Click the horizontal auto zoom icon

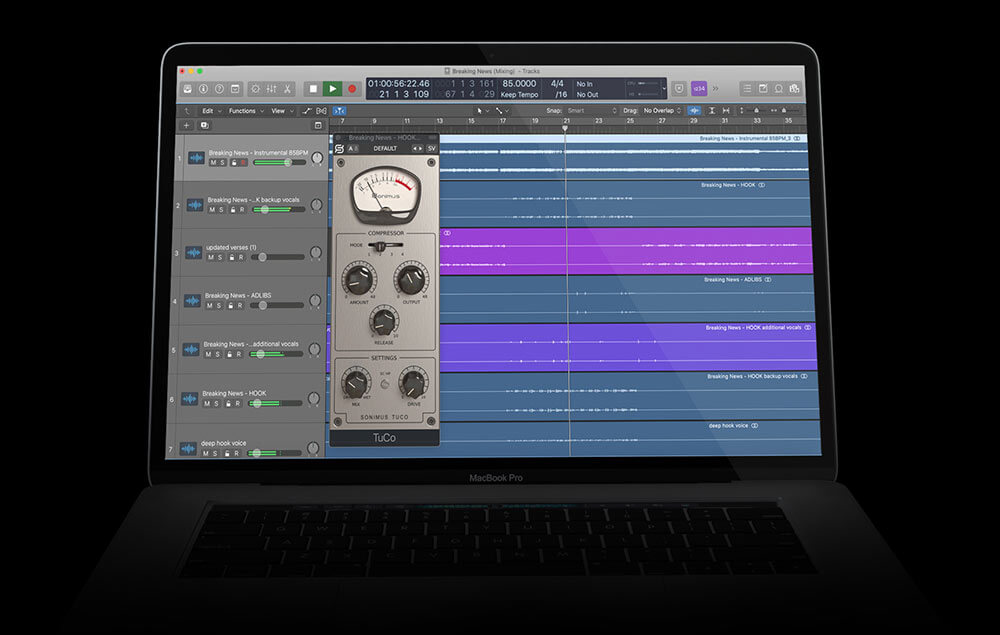[726, 111]
